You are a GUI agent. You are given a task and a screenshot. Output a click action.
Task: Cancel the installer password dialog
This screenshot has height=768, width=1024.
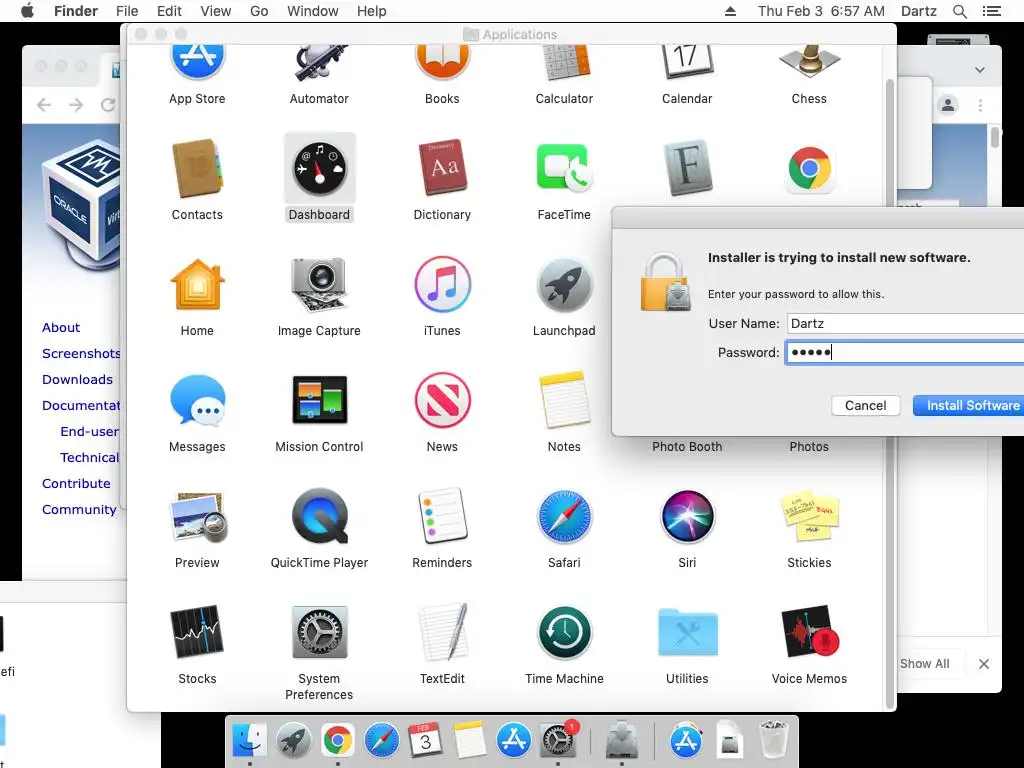(x=865, y=406)
